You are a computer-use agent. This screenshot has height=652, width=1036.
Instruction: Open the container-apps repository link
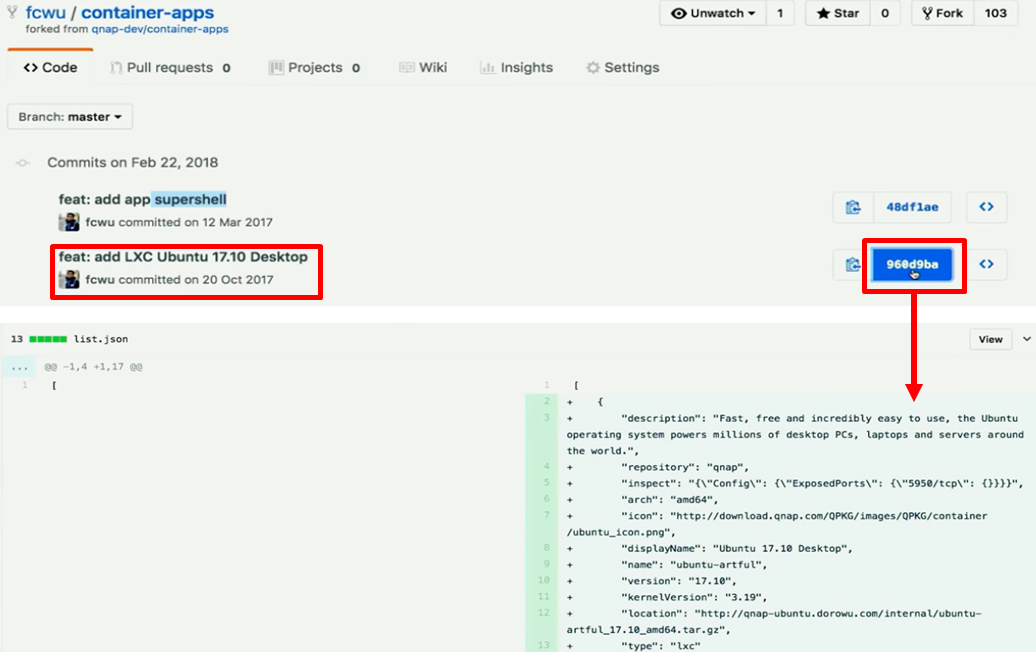click(147, 12)
